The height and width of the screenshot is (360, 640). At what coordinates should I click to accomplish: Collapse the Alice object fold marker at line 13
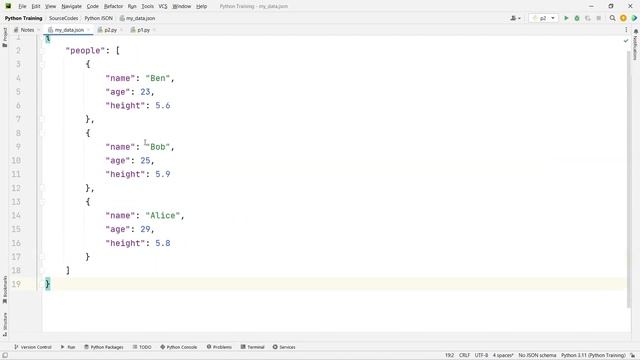[42, 202]
